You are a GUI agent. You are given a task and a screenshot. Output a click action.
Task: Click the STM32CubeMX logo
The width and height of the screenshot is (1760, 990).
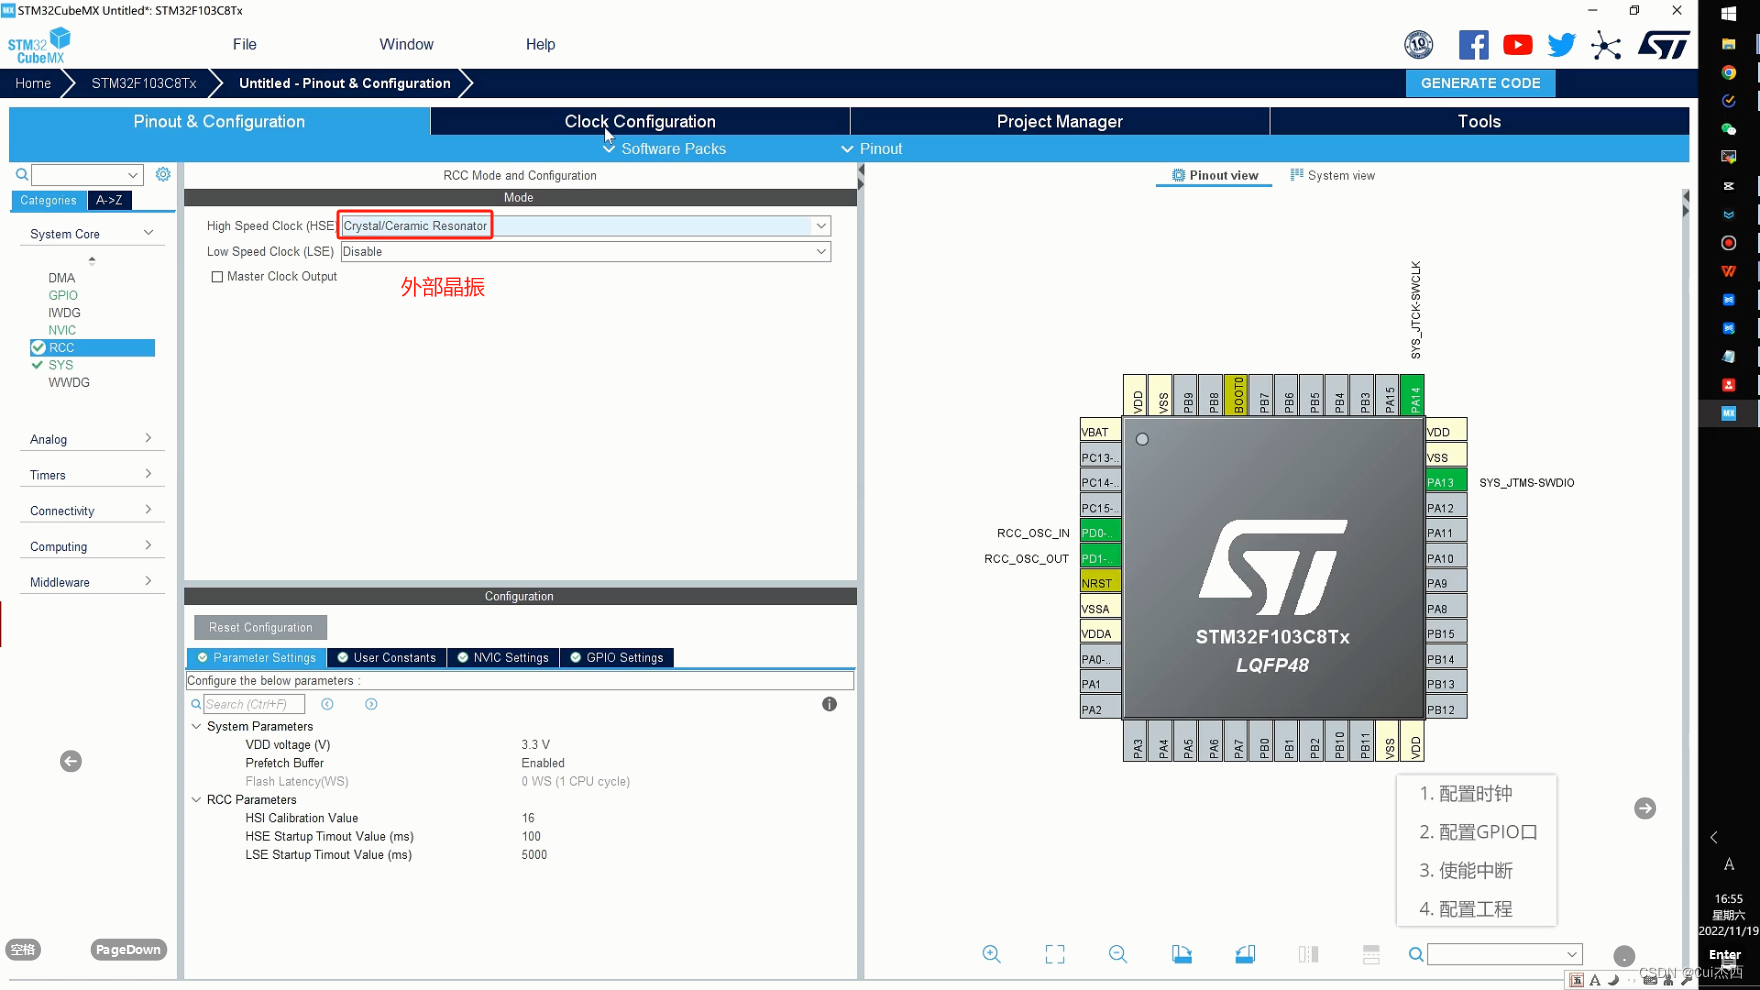click(39, 46)
